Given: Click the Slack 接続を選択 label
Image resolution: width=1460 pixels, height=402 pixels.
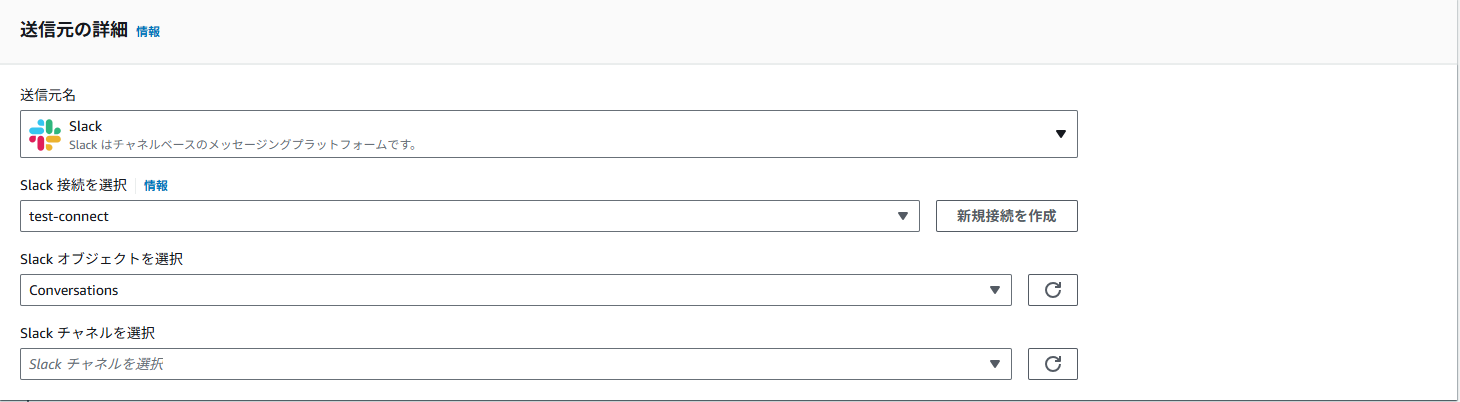Looking at the screenshot, I should [x=74, y=185].
